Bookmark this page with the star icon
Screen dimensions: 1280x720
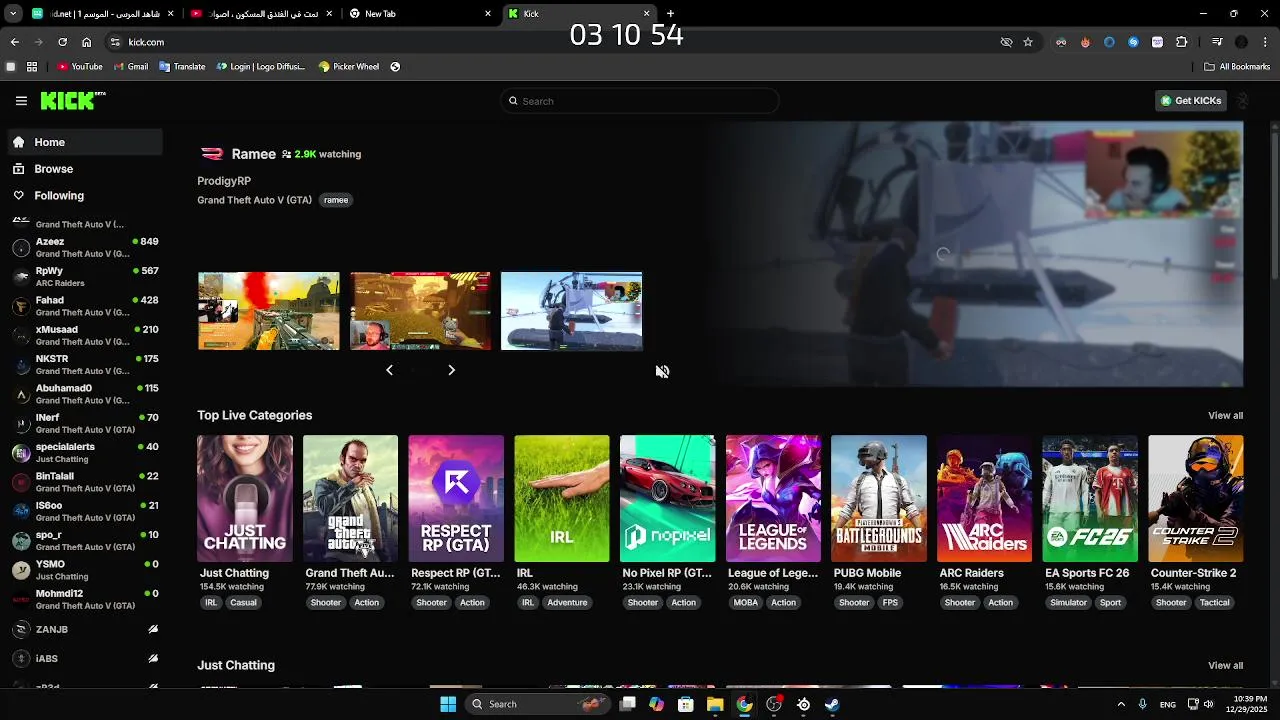point(1028,42)
